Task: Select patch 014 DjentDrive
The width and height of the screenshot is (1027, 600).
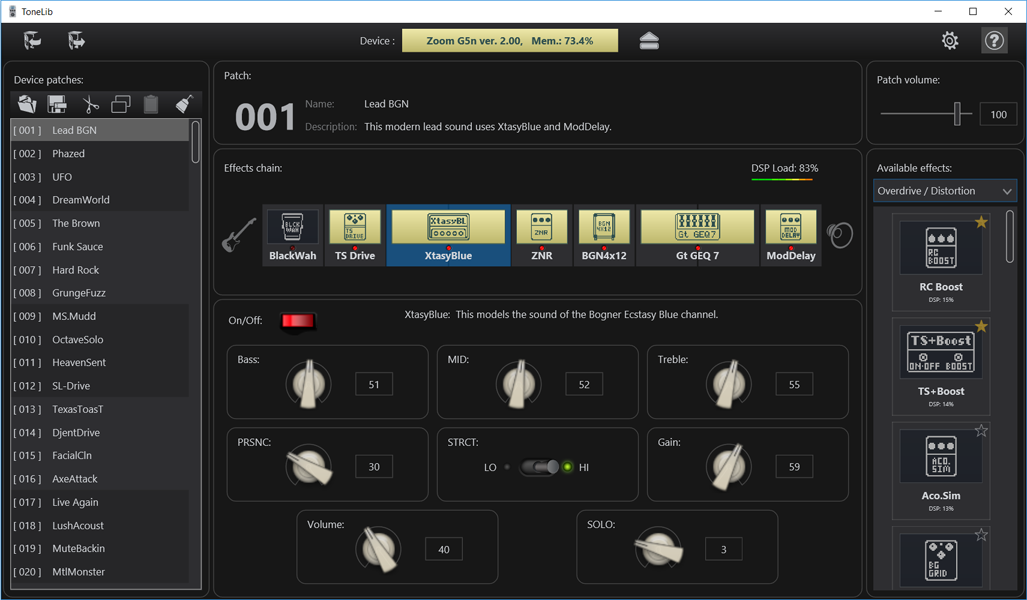Action: click(100, 432)
